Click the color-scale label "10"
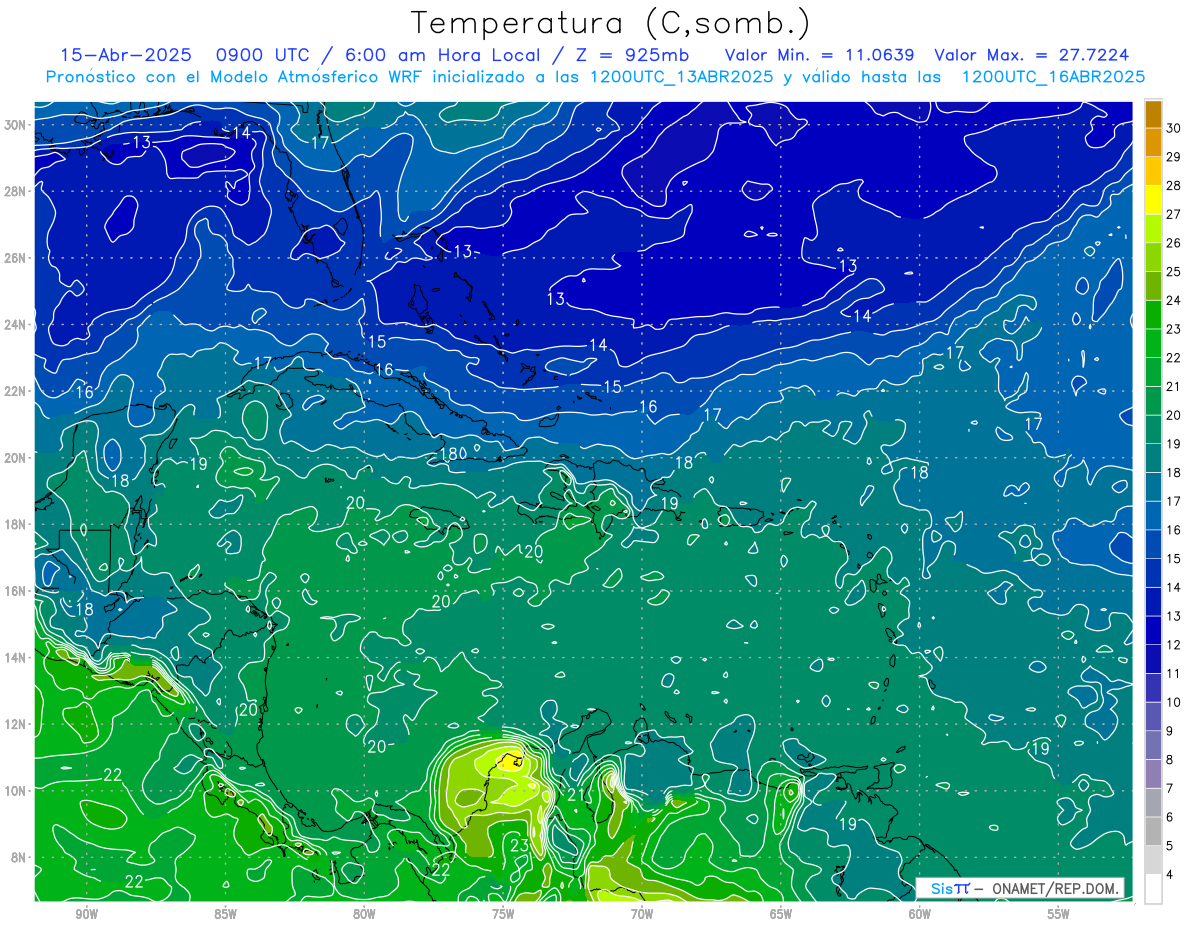Image resolution: width=1200 pixels, height=927 pixels. 1174,703
